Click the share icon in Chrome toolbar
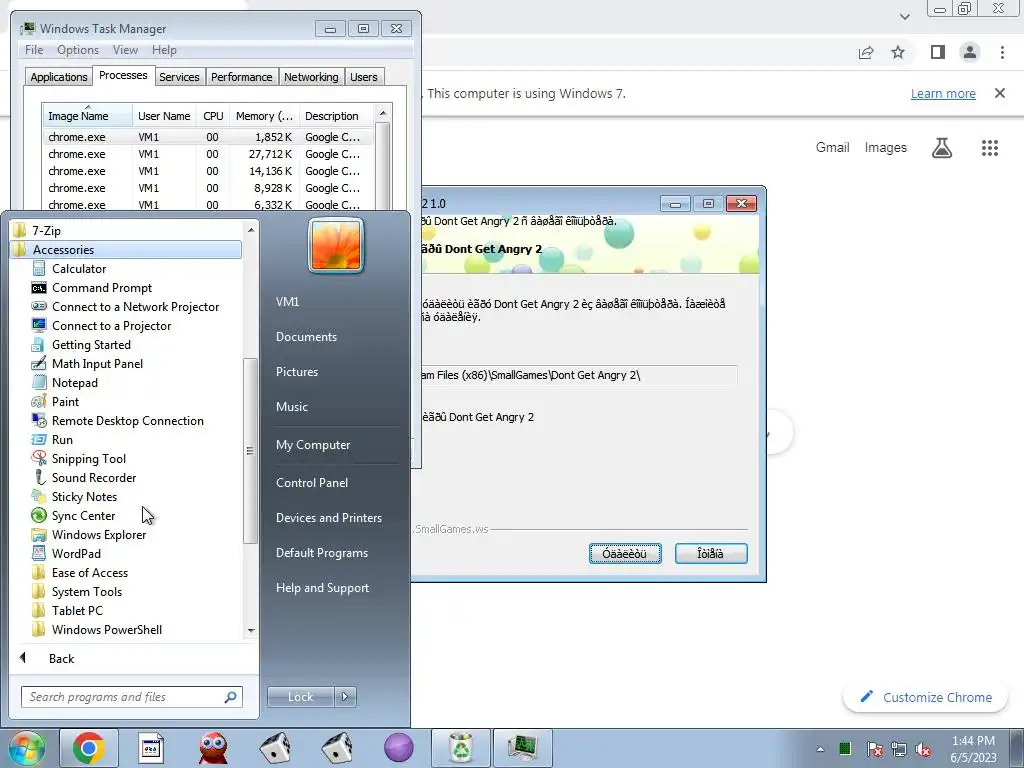Image resolution: width=1024 pixels, height=768 pixels. pos(866,52)
